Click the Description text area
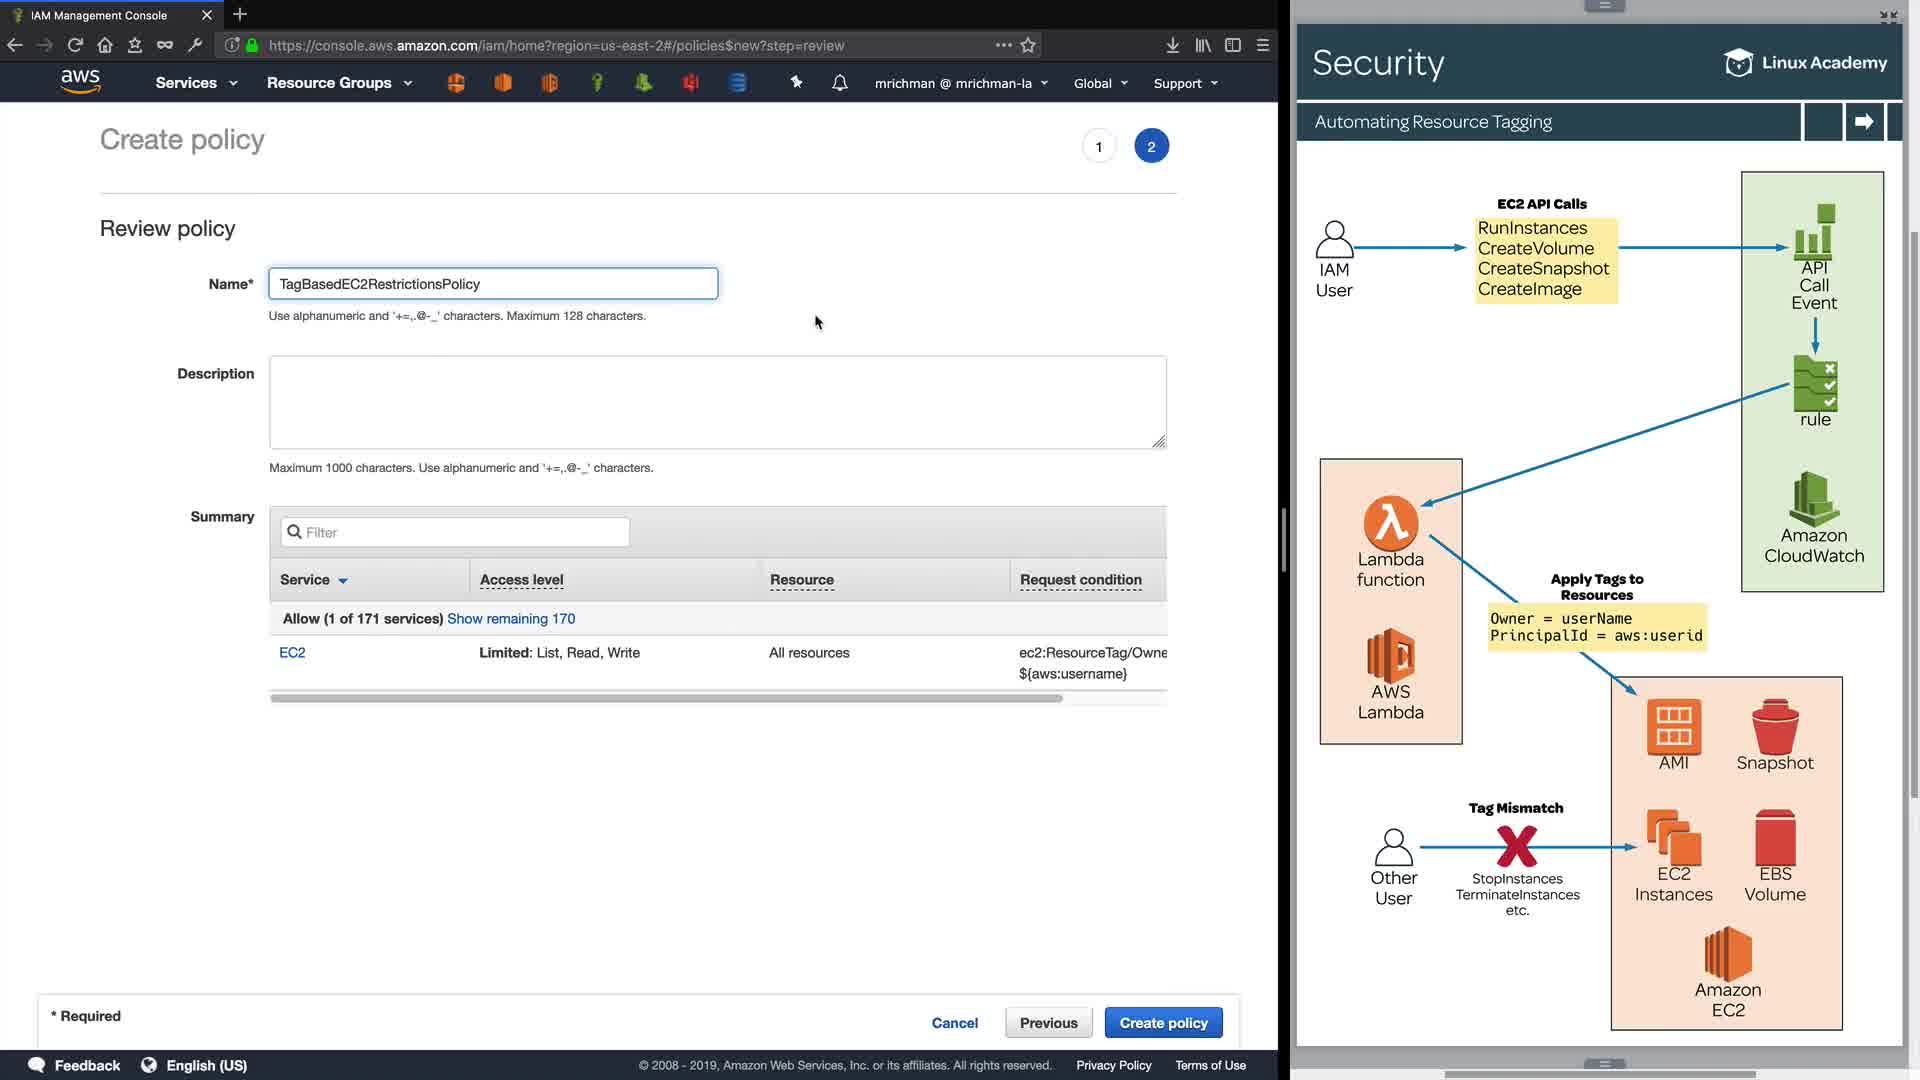The image size is (1920, 1080). 717,402
